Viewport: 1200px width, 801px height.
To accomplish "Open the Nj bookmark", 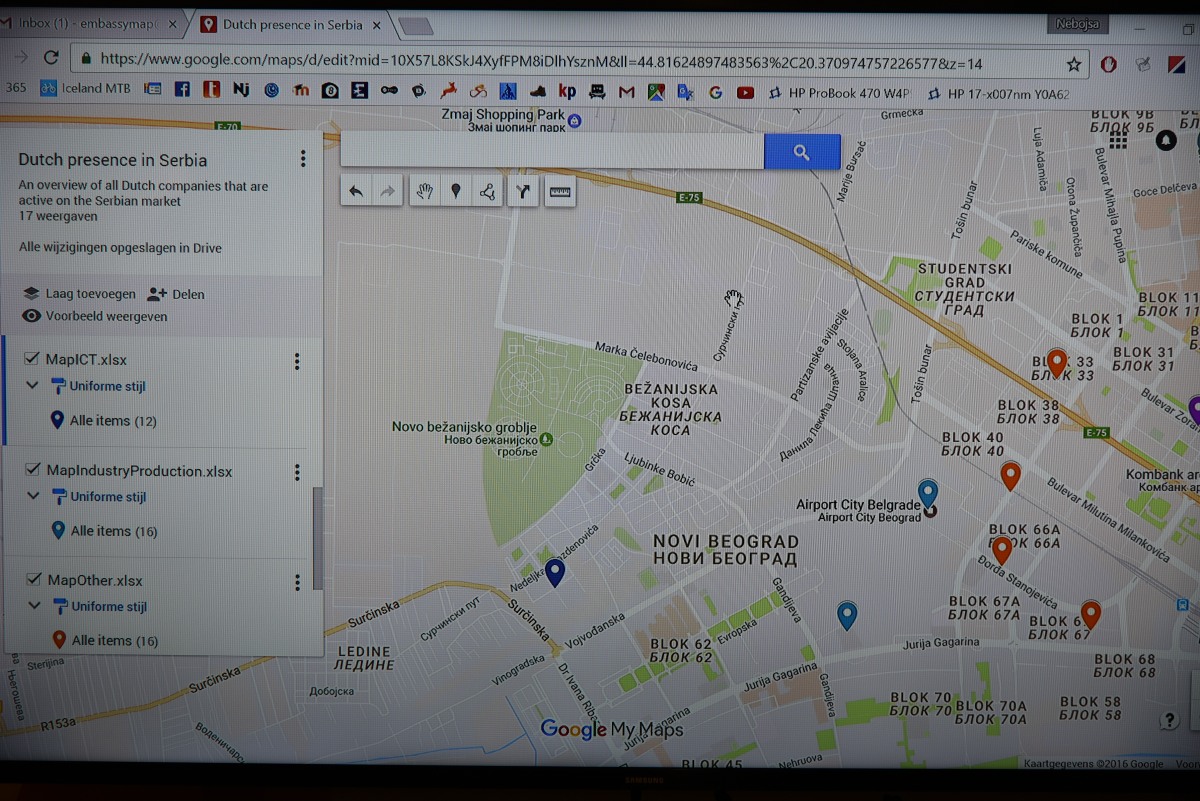I will (x=241, y=89).
